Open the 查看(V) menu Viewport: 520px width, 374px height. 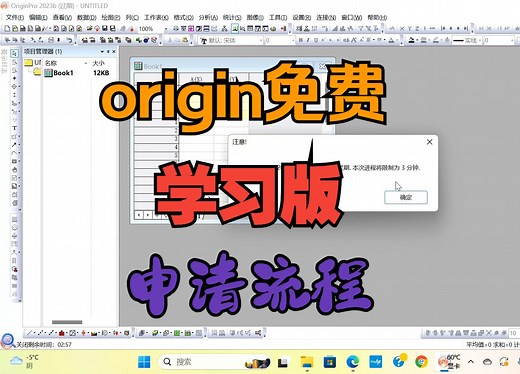click(62, 17)
